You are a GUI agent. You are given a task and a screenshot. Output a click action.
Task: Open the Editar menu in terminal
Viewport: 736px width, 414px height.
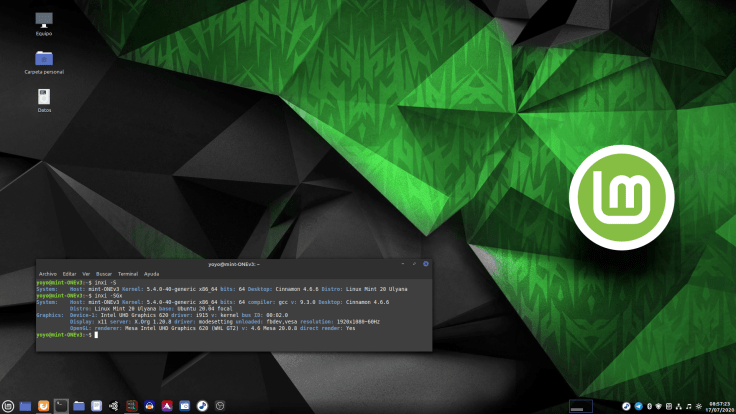(x=70, y=273)
